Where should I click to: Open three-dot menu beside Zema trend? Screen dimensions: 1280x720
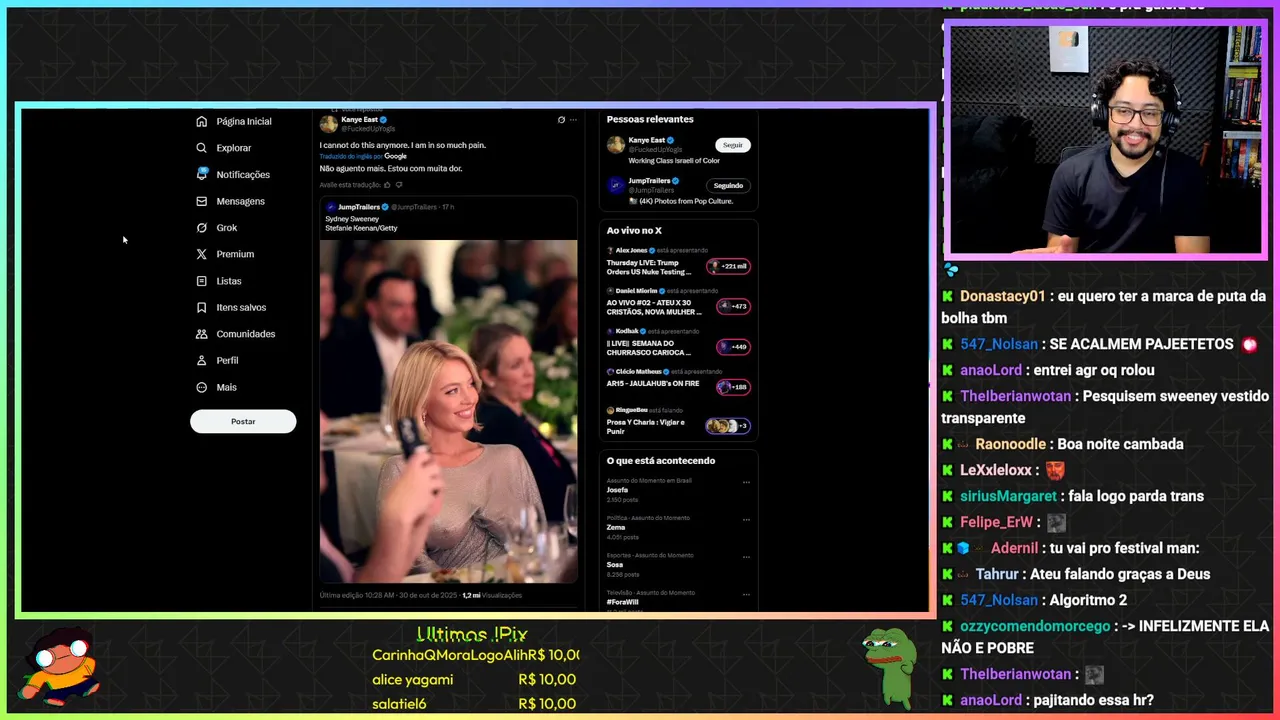pos(746,520)
